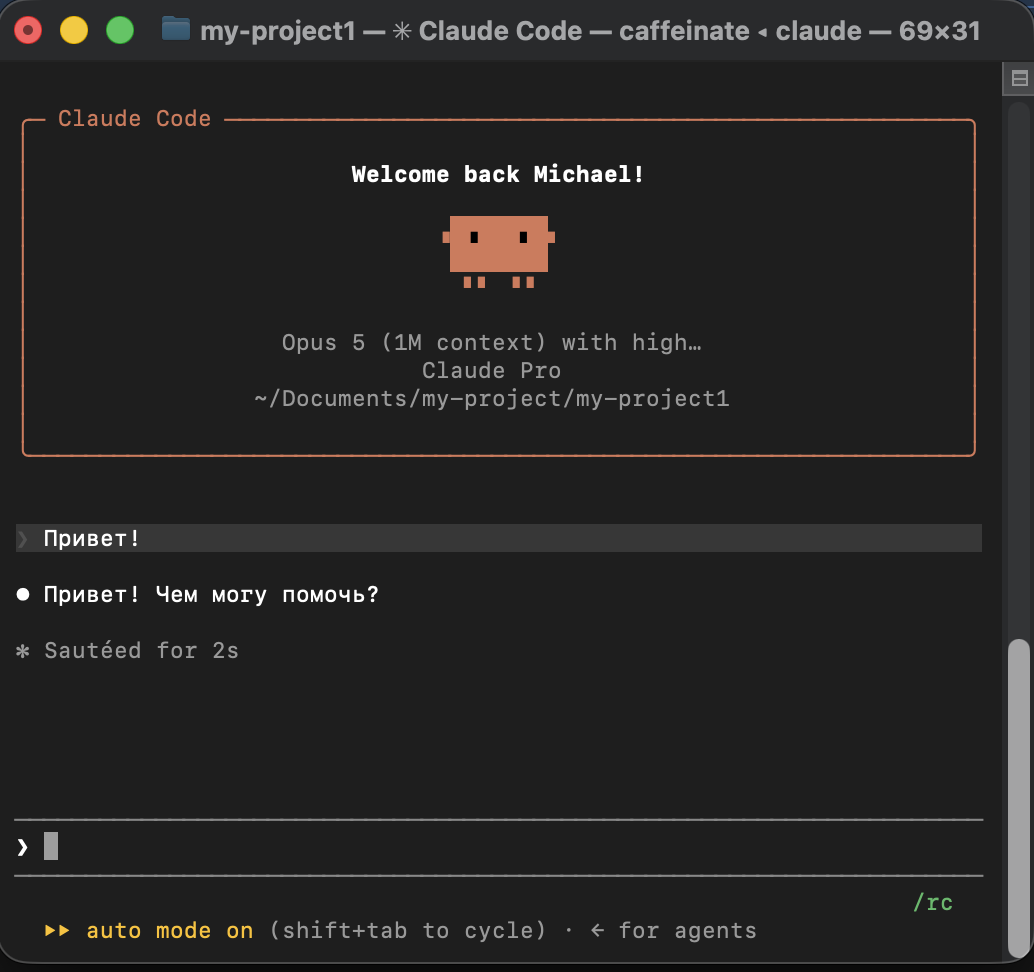Click the yellow minimize window button
This screenshot has width=1034, height=972.
(x=74, y=30)
